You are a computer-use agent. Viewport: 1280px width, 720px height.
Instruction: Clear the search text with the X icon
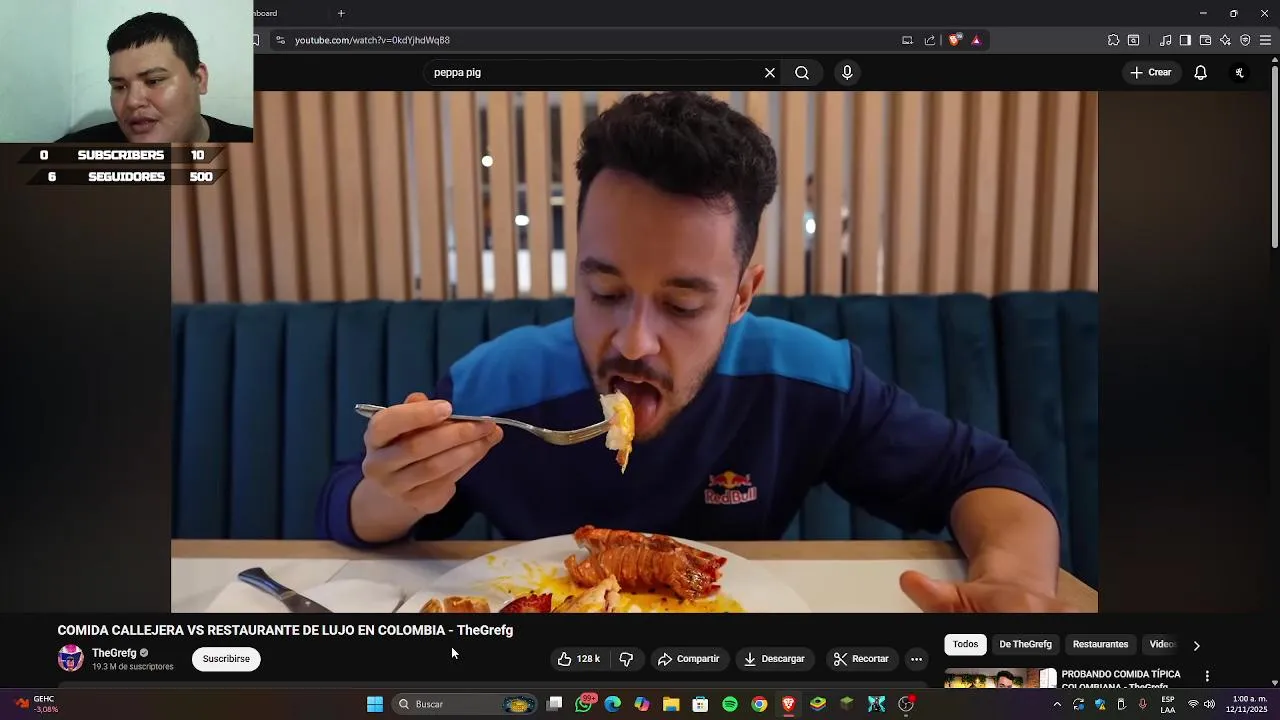click(770, 72)
